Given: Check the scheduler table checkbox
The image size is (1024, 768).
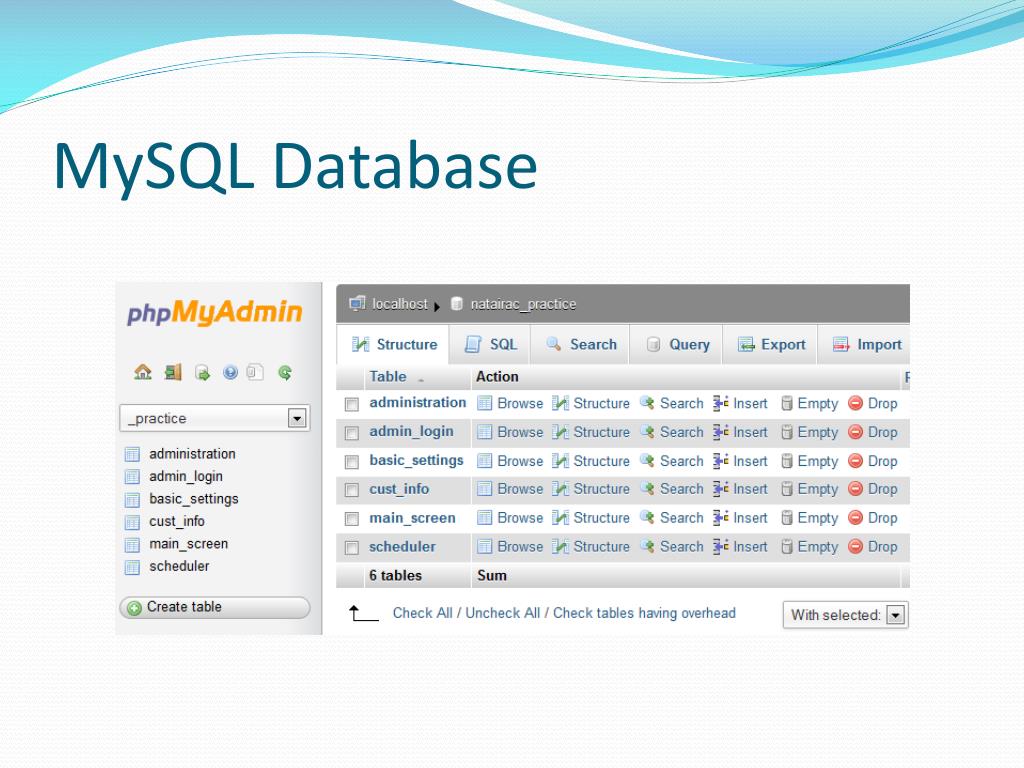Looking at the screenshot, I should point(352,547).
